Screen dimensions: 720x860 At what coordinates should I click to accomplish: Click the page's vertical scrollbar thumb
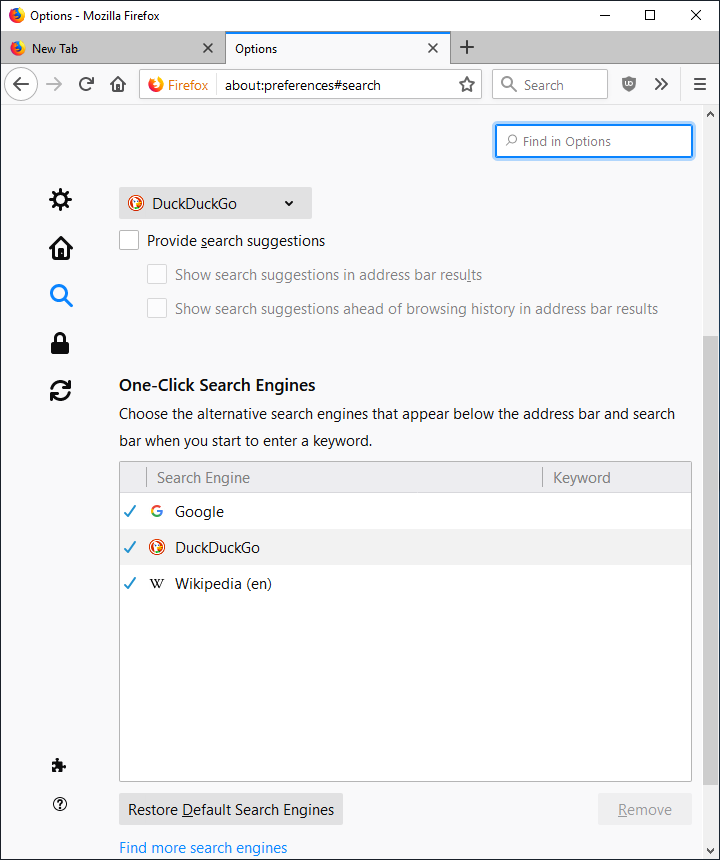click(x=711, y=559)
